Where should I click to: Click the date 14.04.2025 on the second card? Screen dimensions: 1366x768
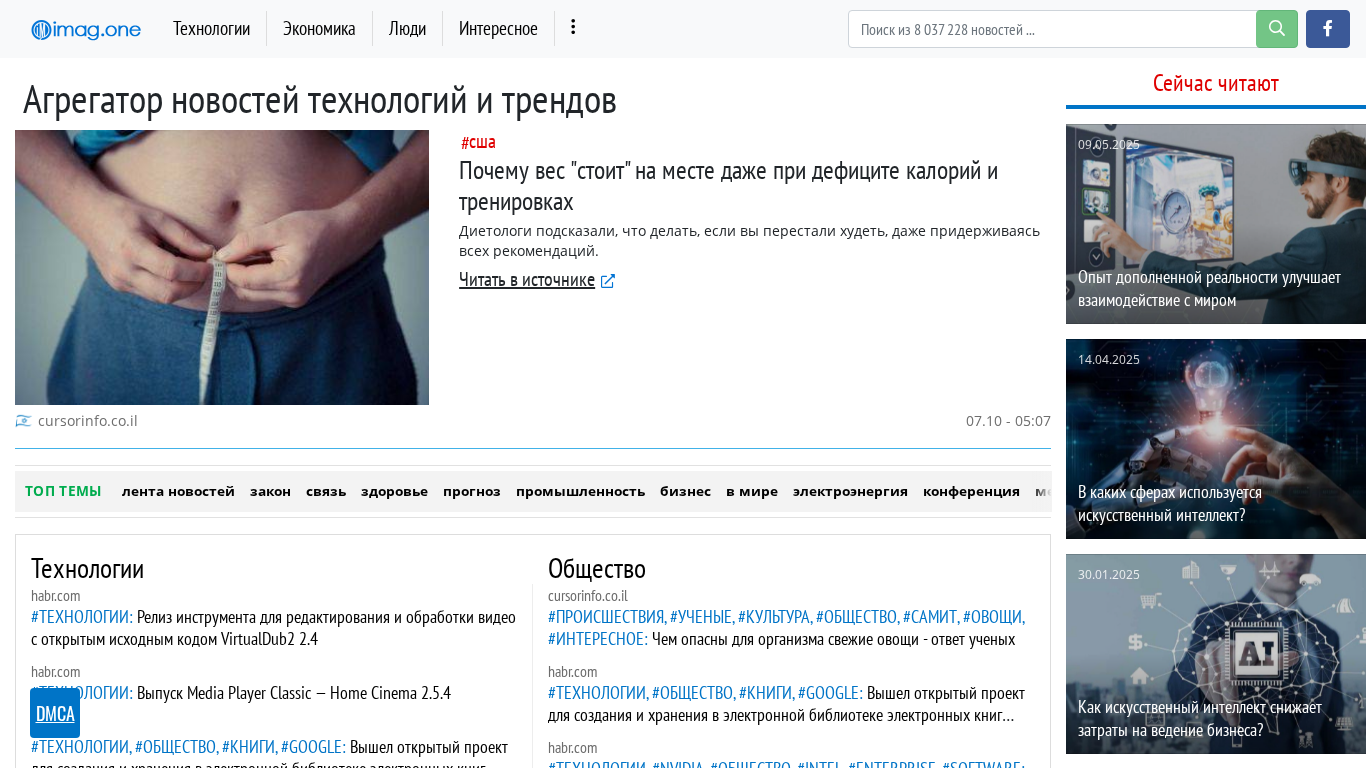[x=1108, y=359]
